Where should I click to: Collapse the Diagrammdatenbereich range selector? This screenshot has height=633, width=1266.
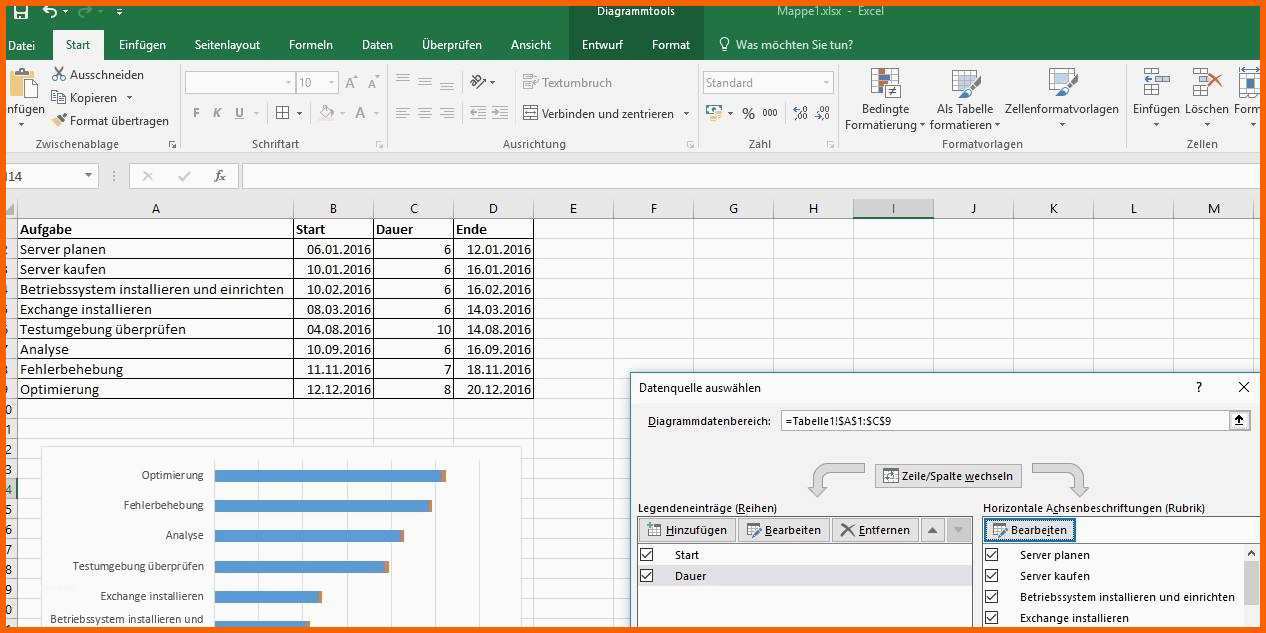coord(1239,421)
